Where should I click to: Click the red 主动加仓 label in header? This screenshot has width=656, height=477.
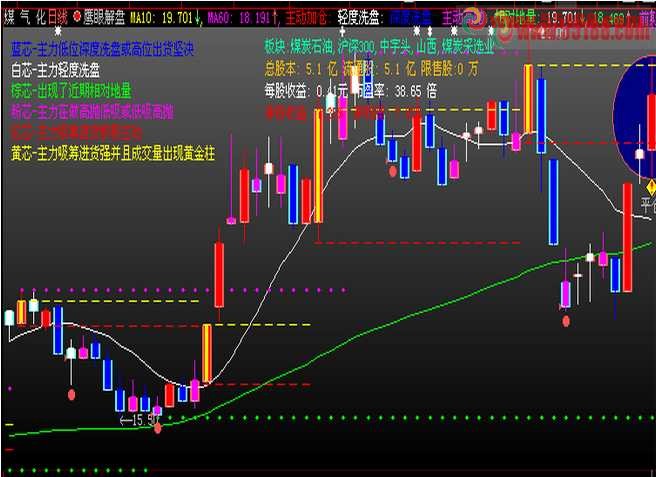click(306, 18)
